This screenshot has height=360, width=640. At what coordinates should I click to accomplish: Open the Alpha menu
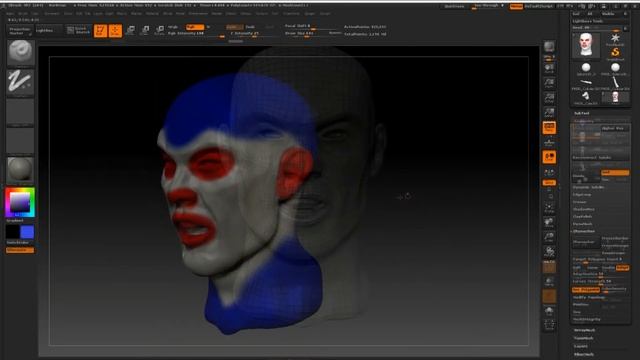11,13
